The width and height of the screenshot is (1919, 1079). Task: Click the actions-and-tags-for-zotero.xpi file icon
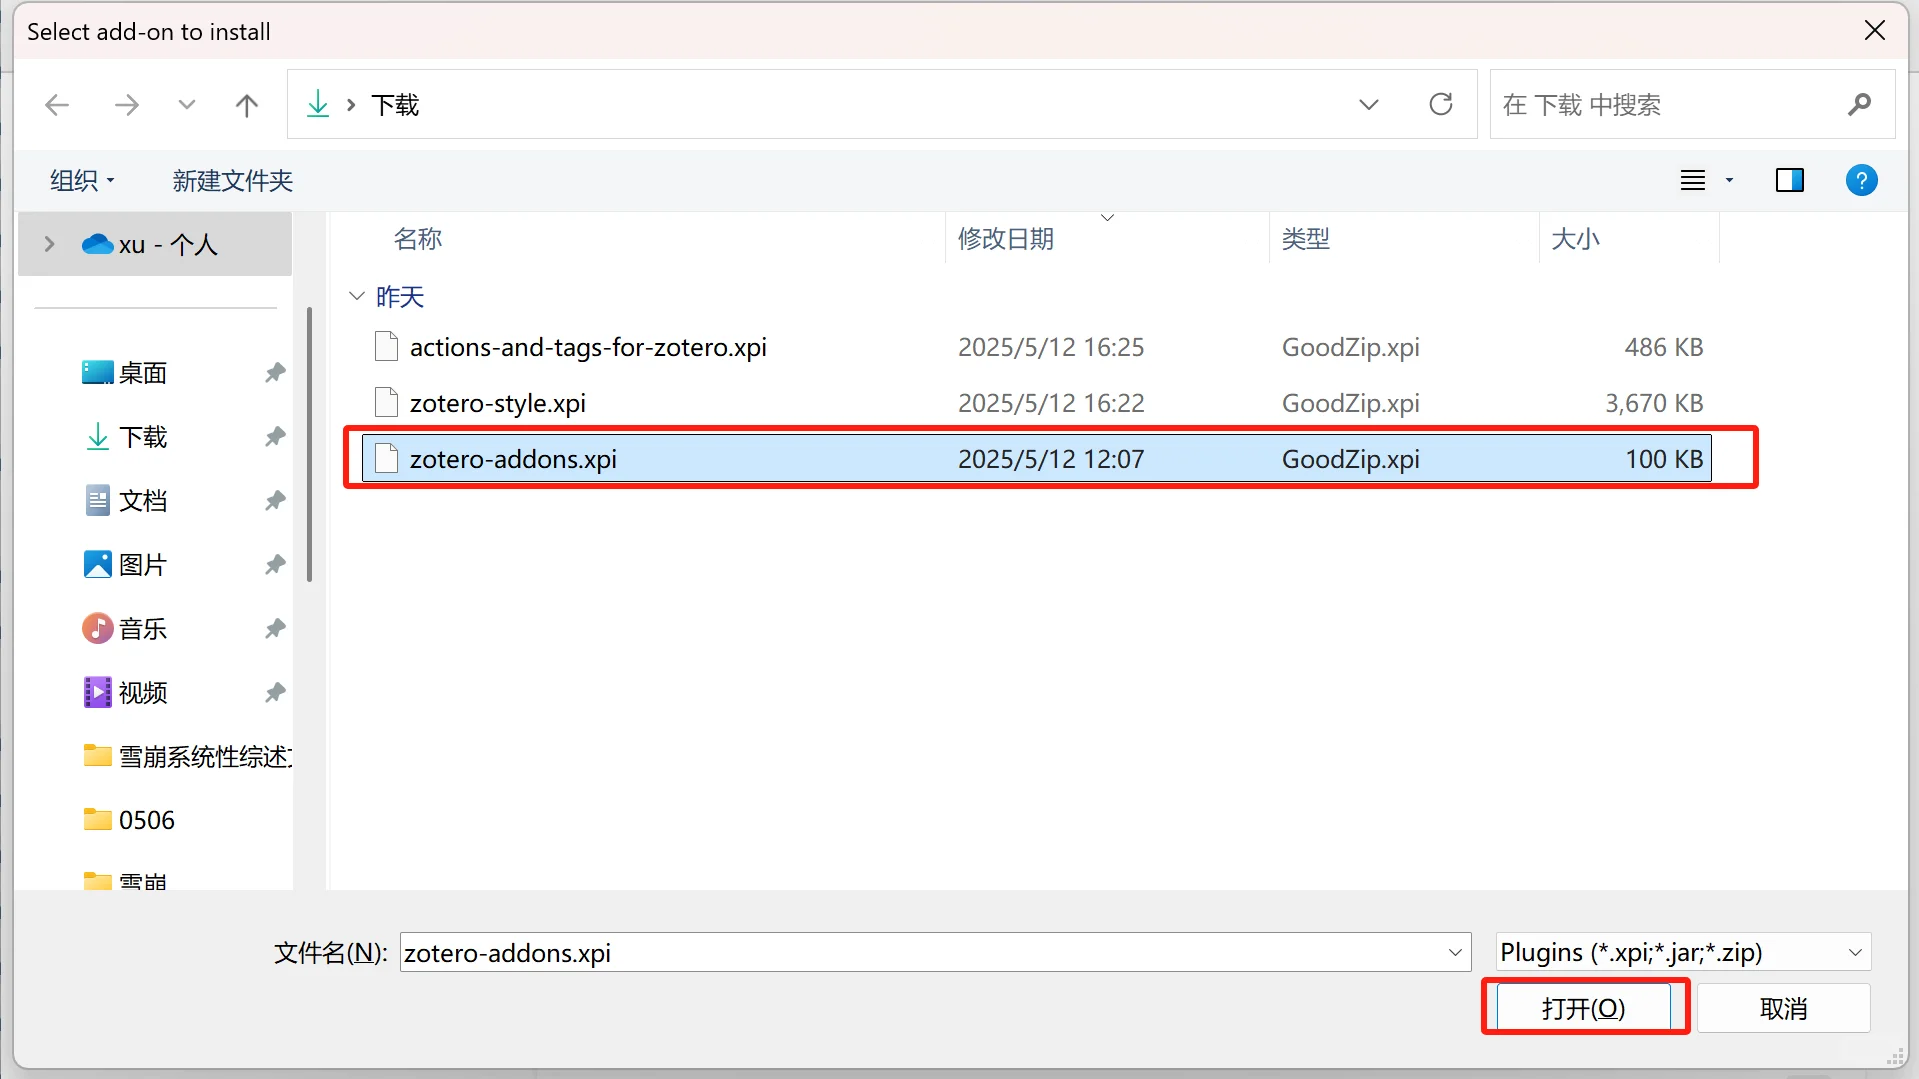click(x=386, y=347)
